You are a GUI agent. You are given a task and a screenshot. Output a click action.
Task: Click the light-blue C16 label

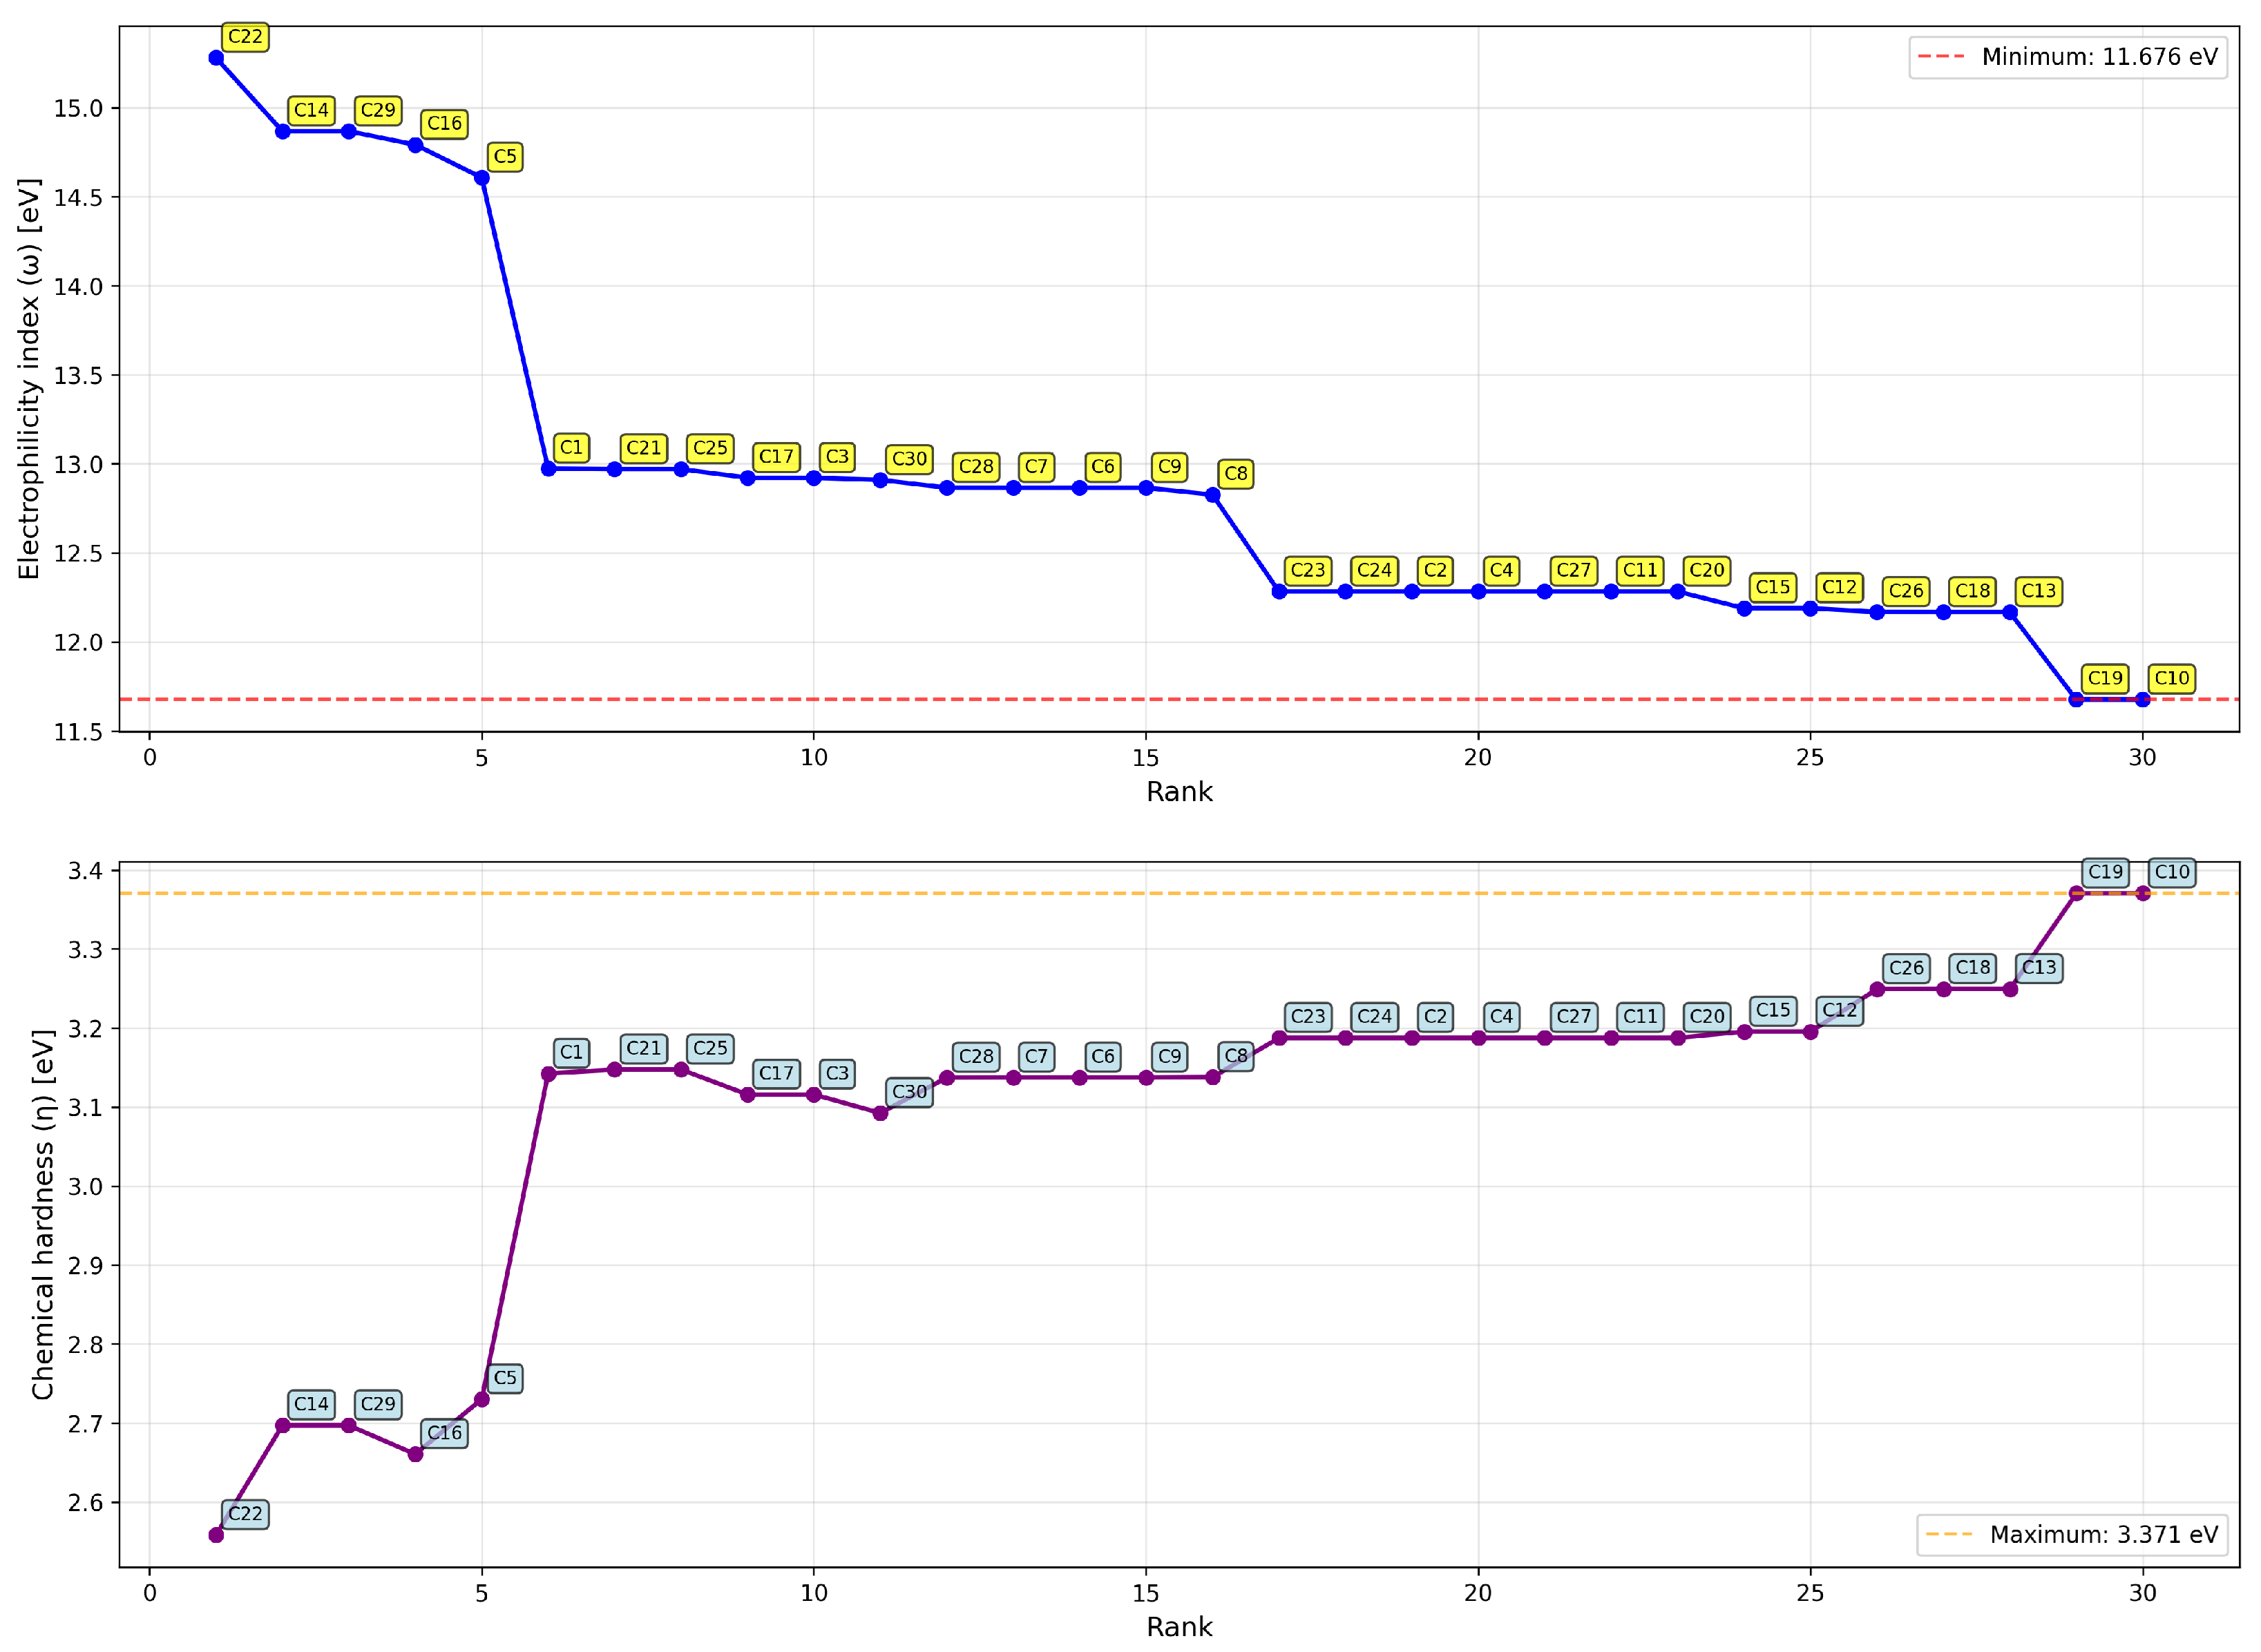444,1433
